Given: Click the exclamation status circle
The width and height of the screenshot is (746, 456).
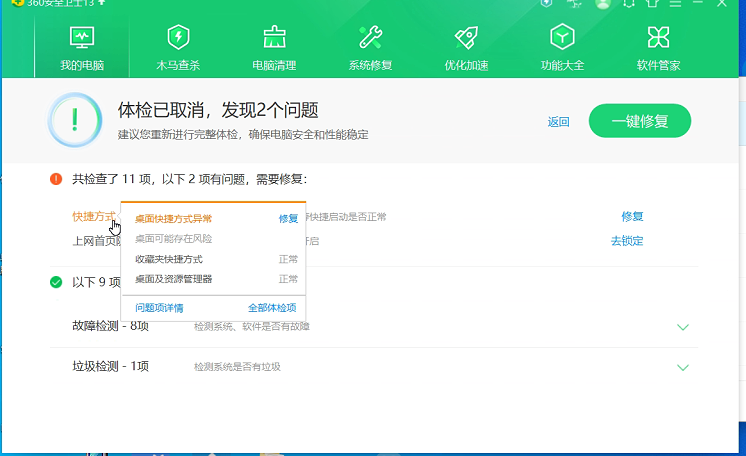Looking at the screenshot, I should pos(75,120).
